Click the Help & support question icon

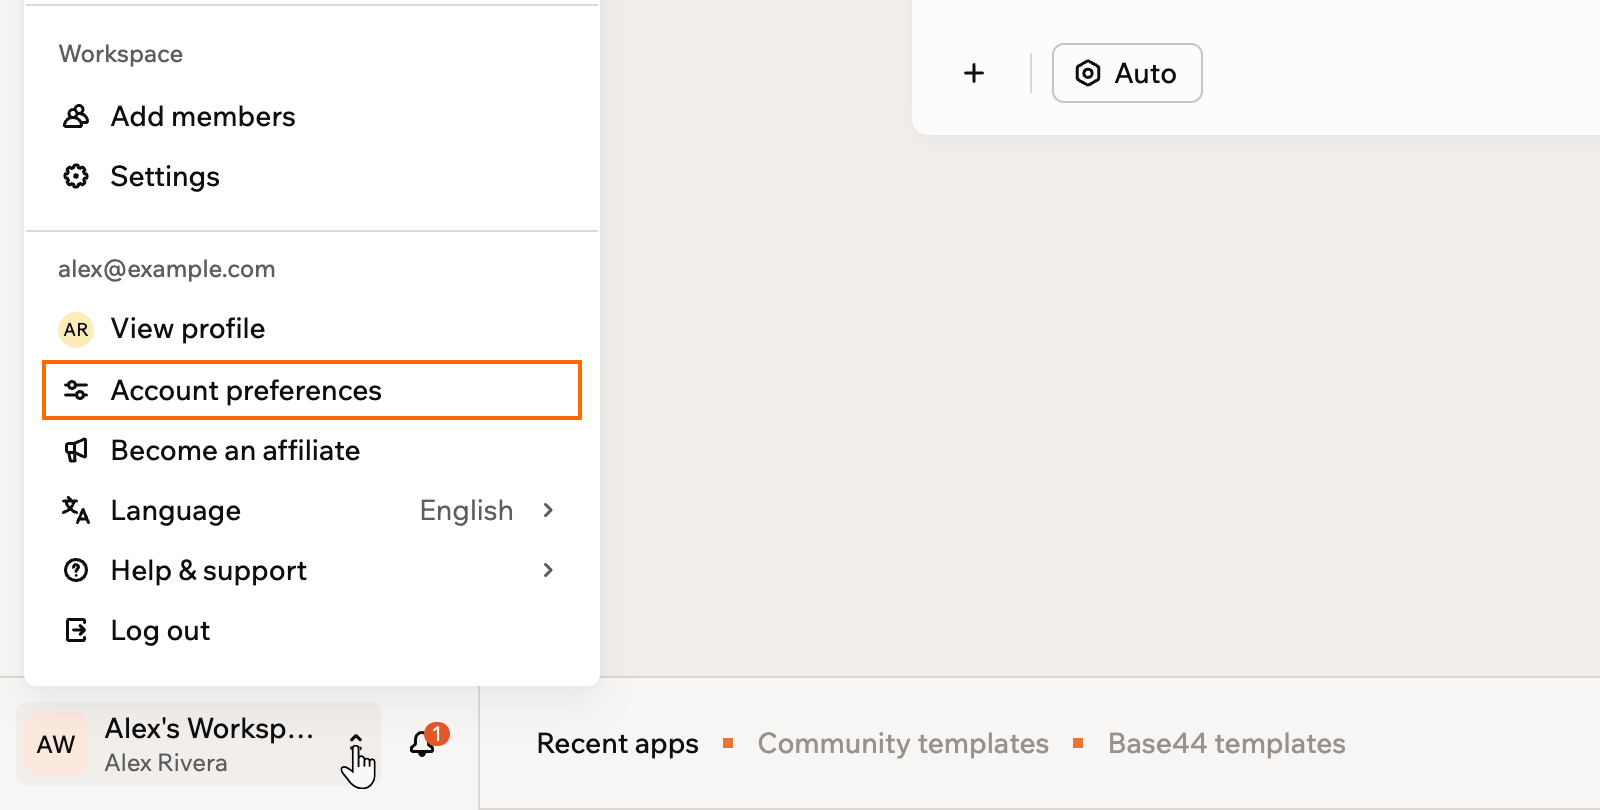[x=76, y=570]
